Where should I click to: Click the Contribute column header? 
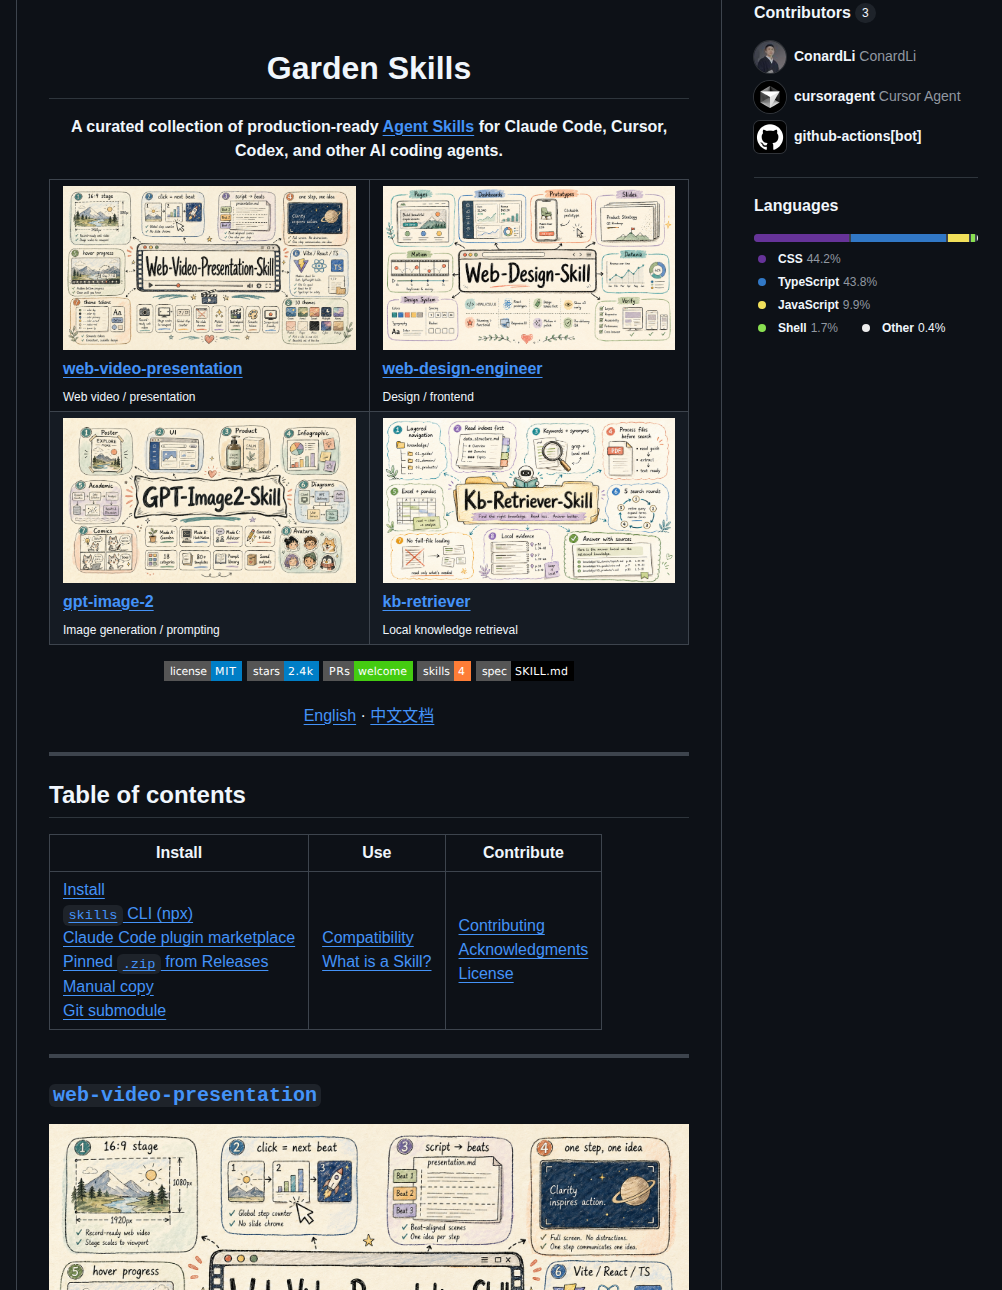[x=523, y=853]
